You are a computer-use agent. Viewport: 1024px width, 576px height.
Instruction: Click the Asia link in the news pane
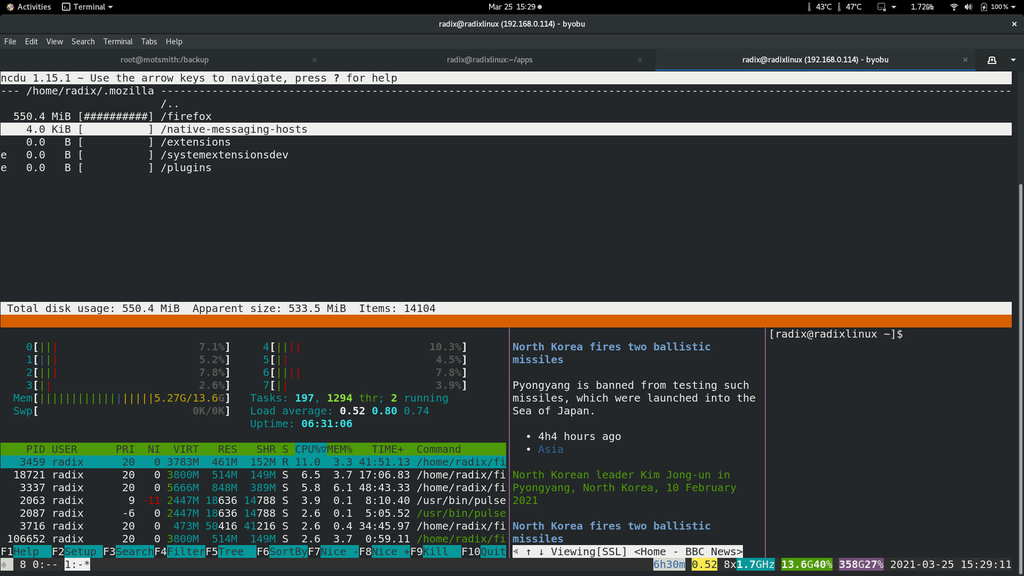click(x=549, y=449)
